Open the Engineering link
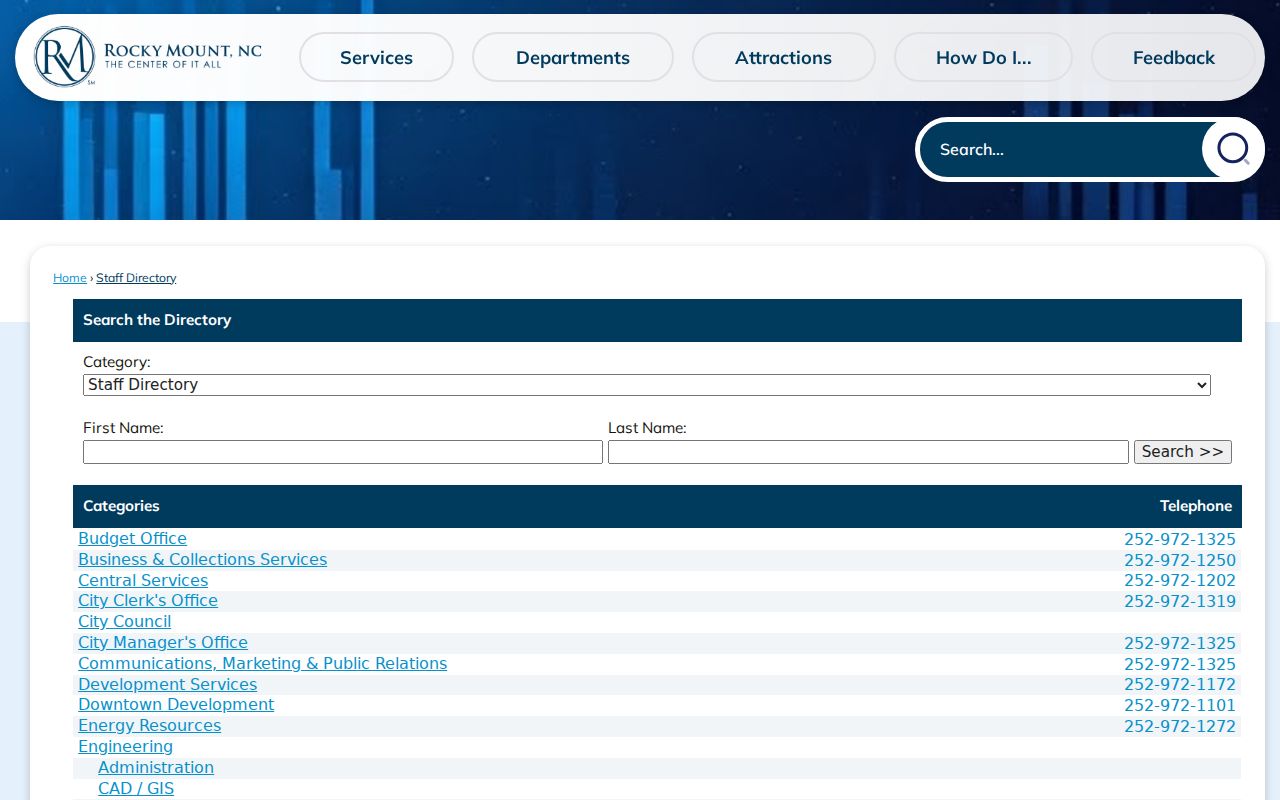 coord(125,747)
